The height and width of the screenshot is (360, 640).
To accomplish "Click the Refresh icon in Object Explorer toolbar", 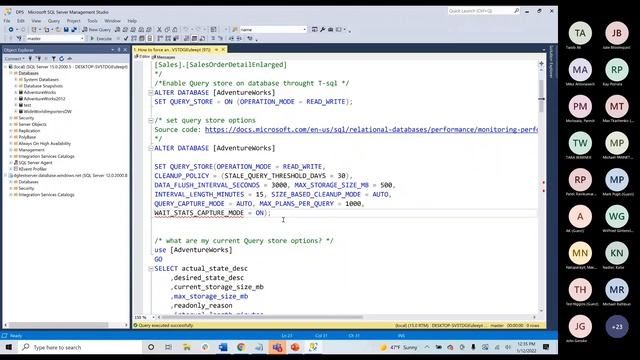I will (x=62, y=59).
